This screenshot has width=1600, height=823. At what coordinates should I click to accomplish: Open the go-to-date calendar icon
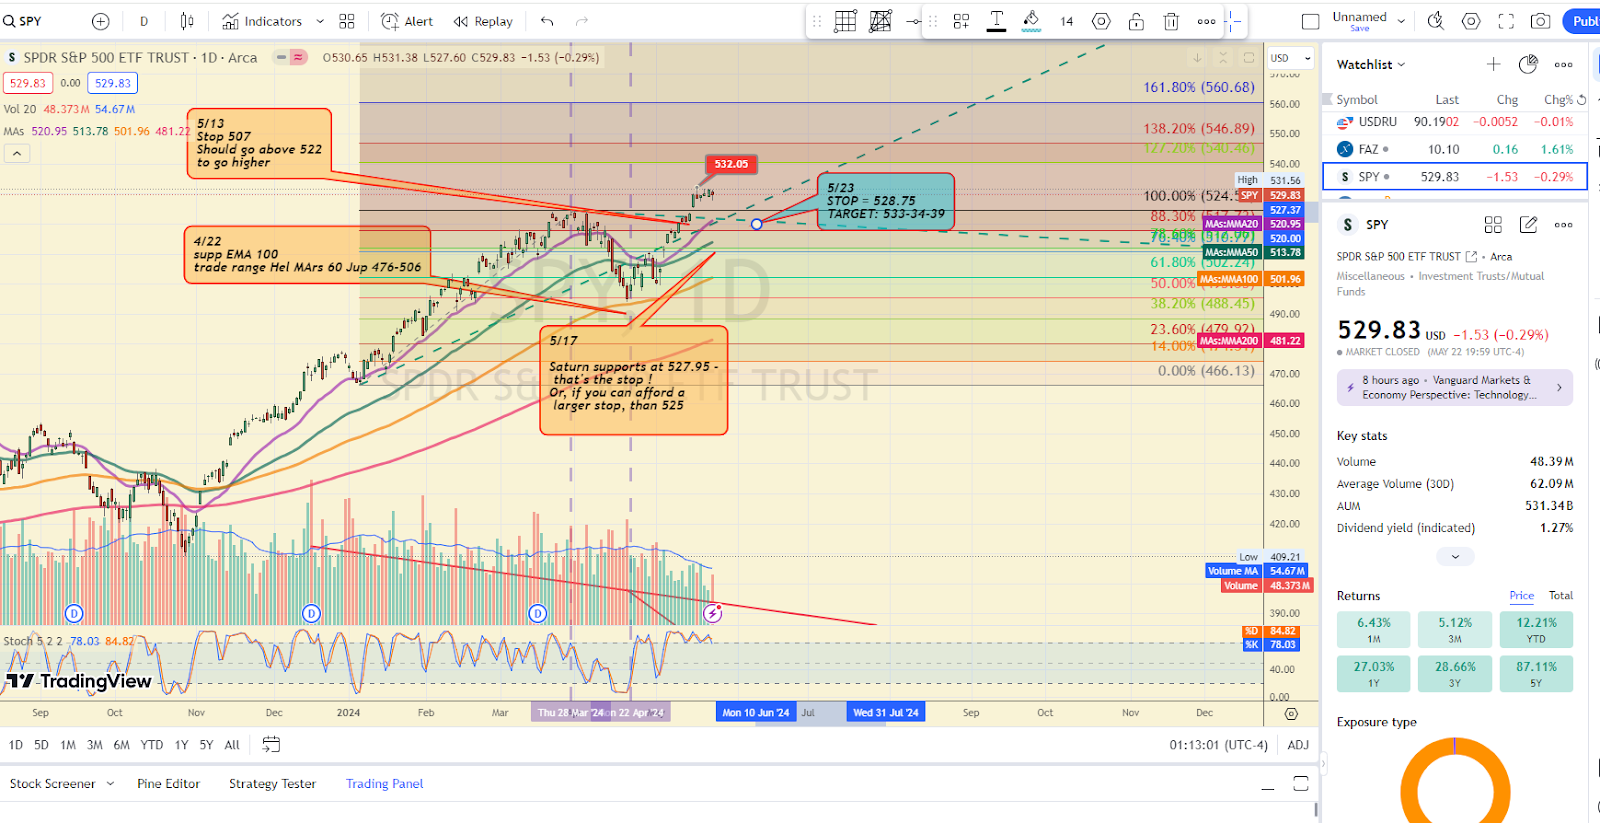click(271, 744)
